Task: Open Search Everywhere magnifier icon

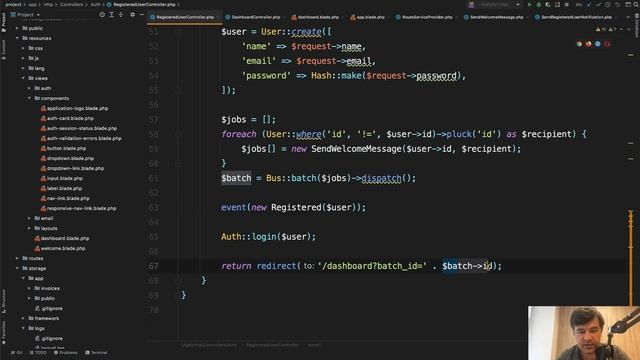Action: coord(637,4)
